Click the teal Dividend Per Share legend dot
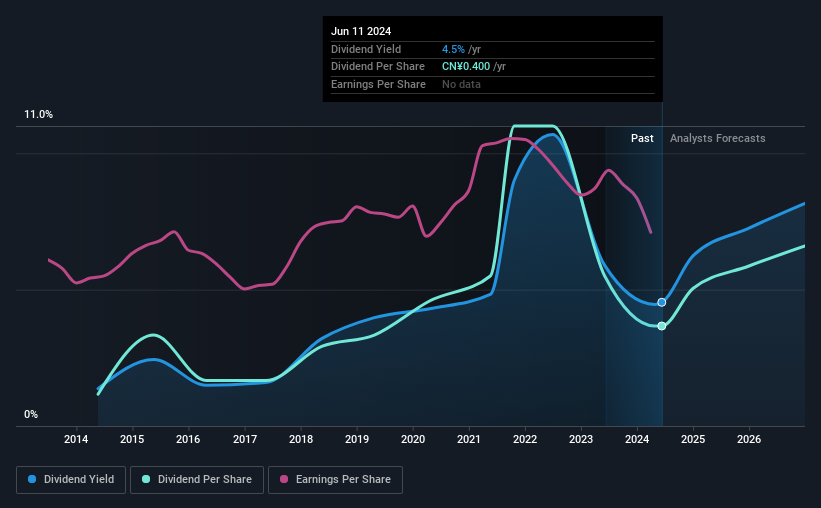The image size is (821, 508). tap(146, 479)
